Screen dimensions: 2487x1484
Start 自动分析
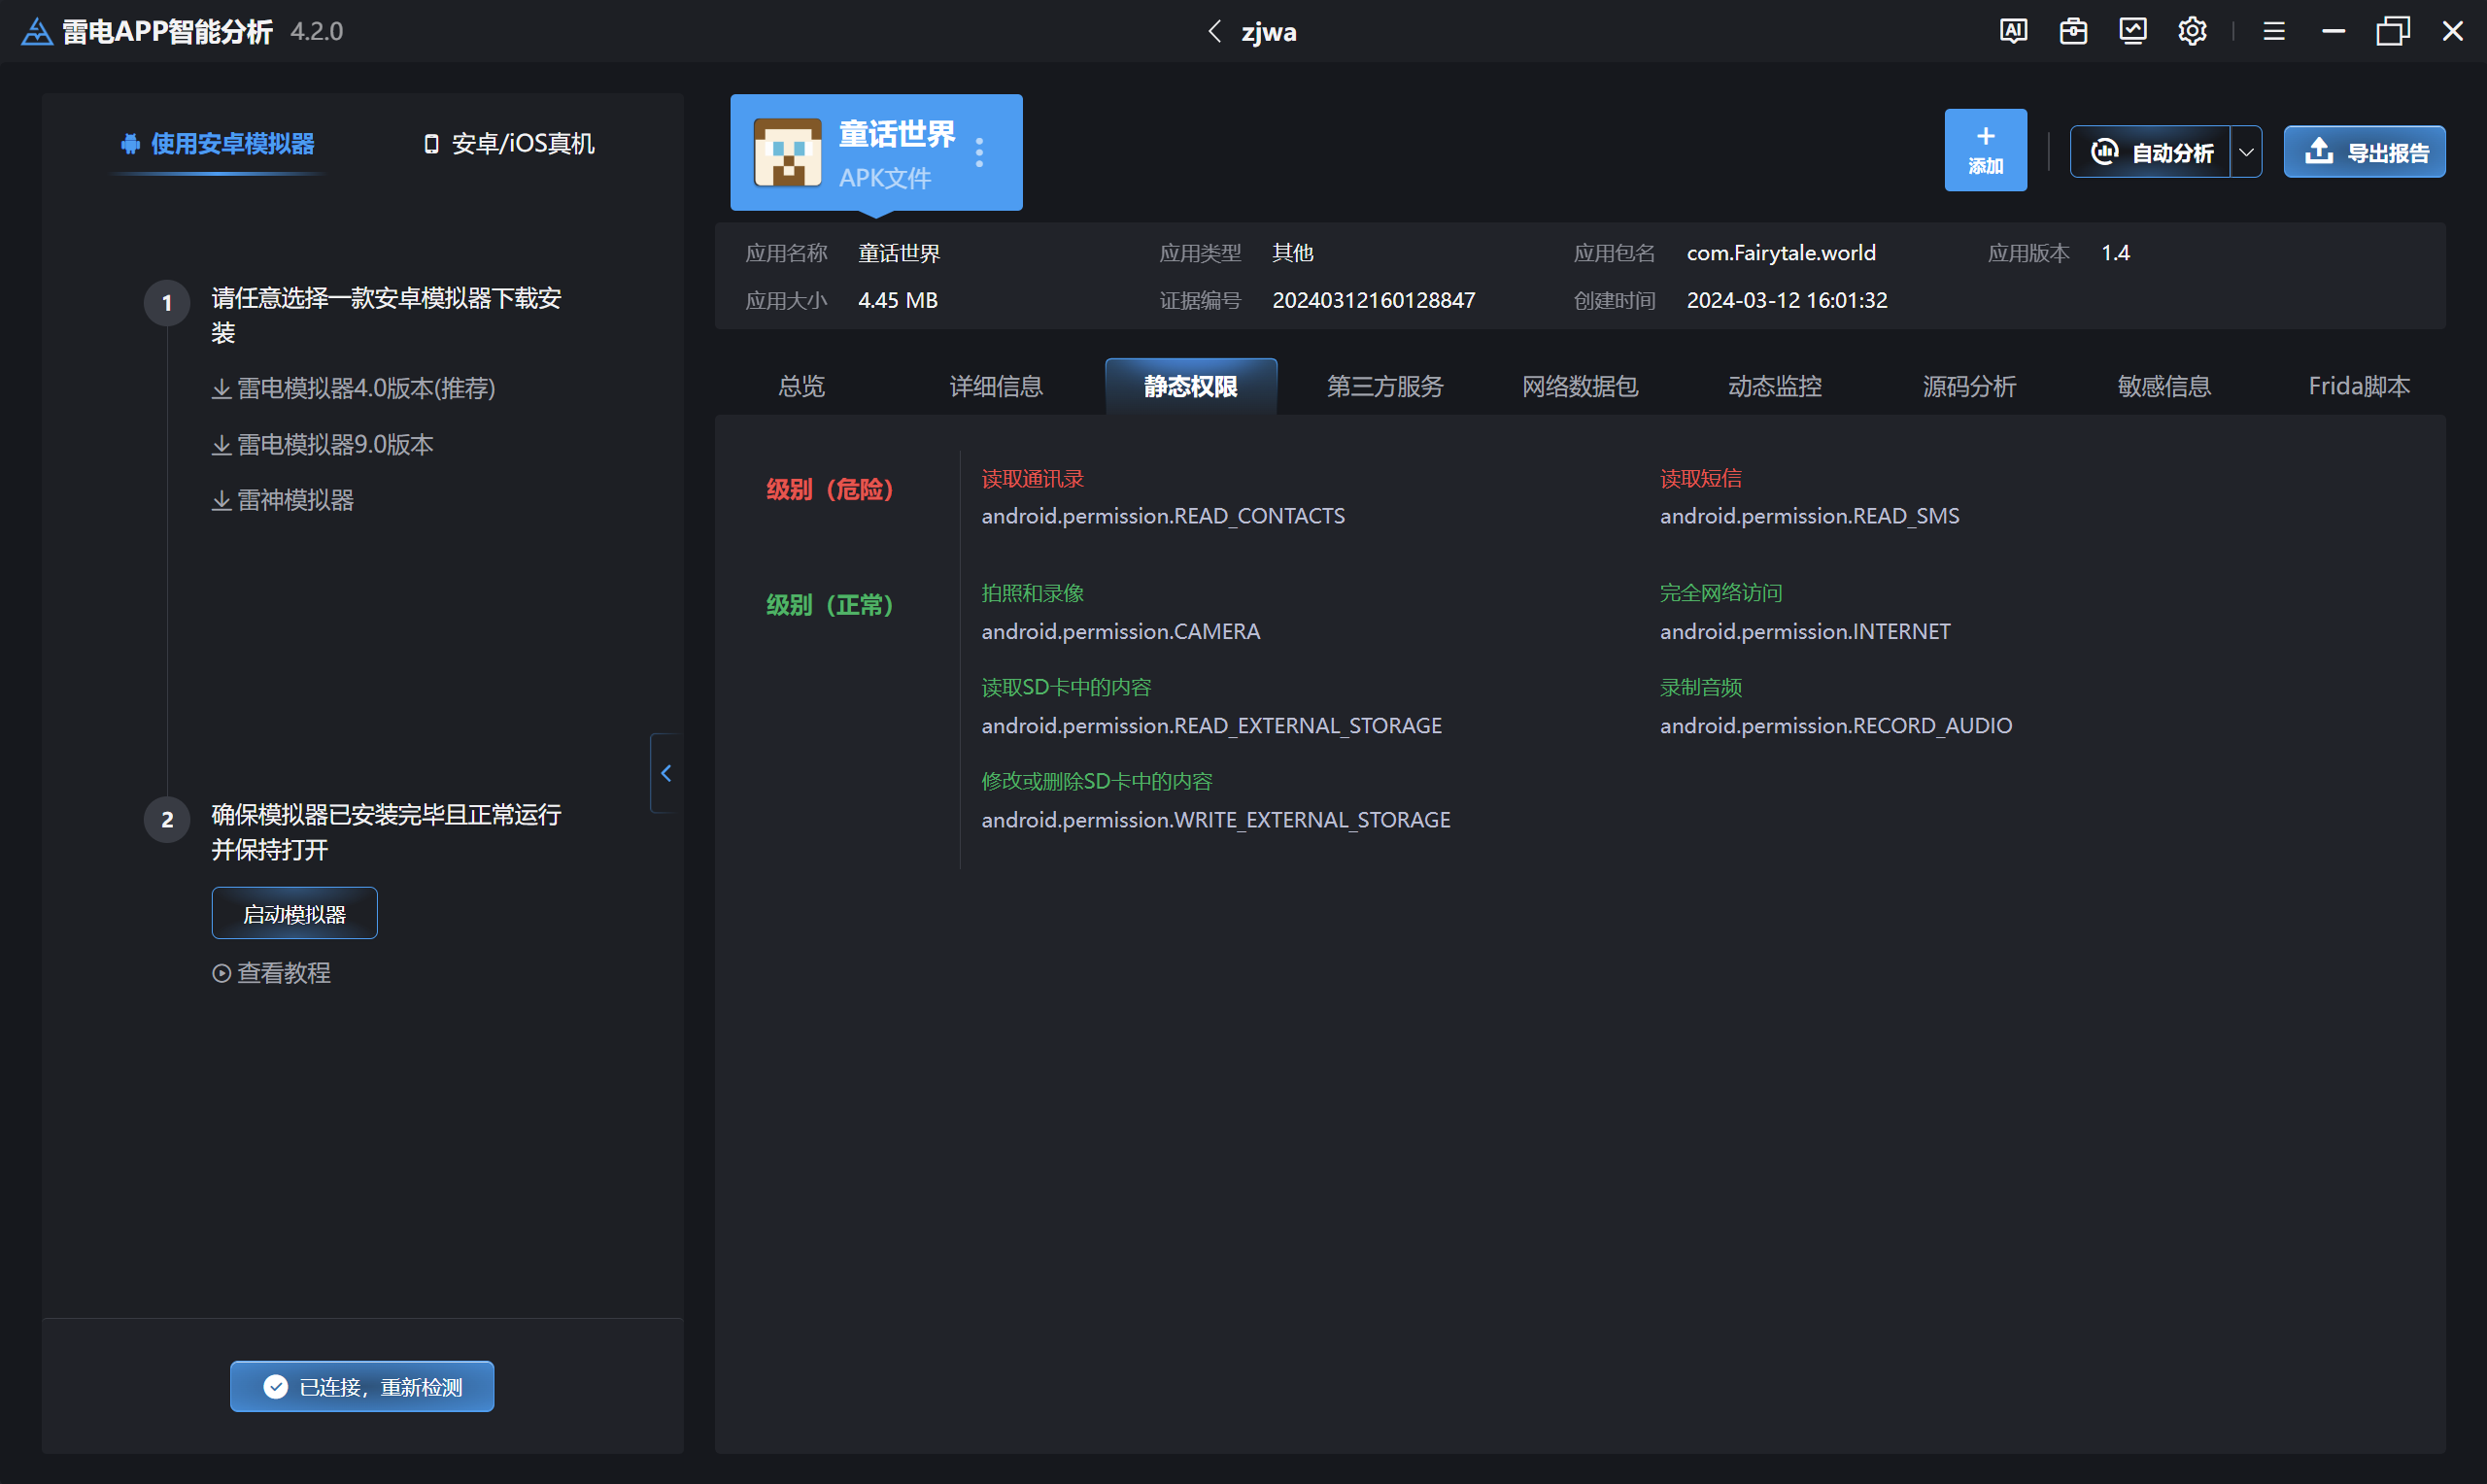tap(2150, 152)
